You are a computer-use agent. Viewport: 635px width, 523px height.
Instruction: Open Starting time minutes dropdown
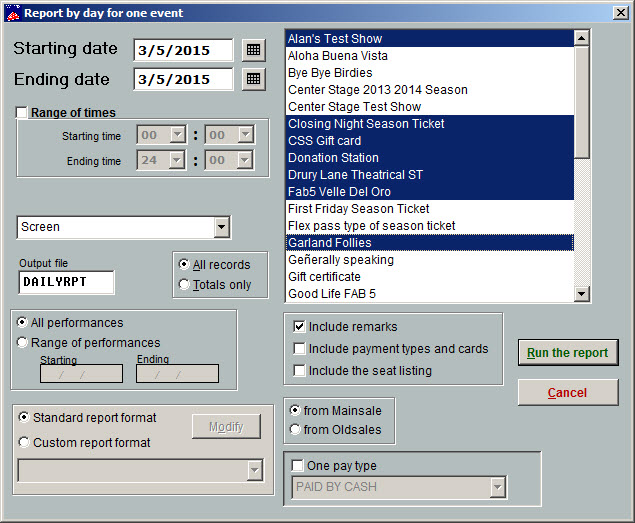[245, 134]
